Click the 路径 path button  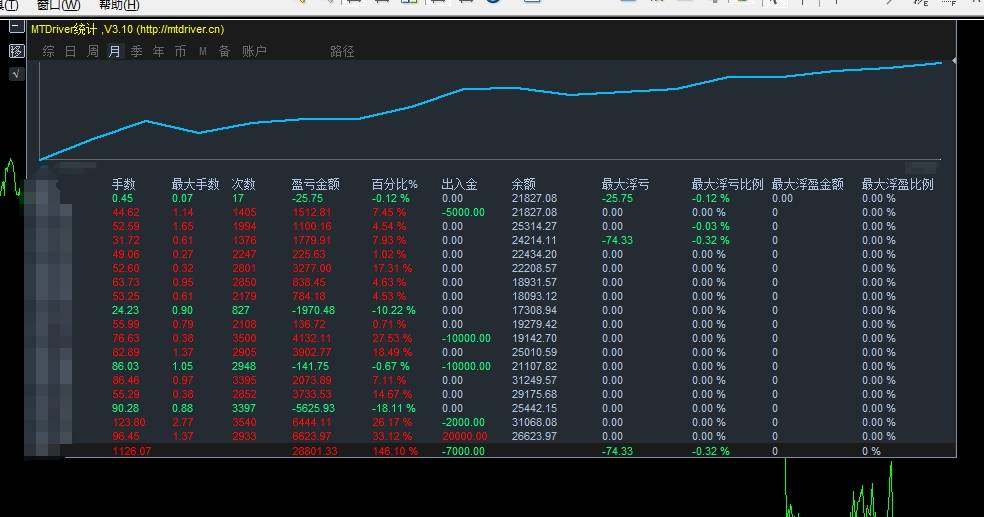tap(342, 51)
